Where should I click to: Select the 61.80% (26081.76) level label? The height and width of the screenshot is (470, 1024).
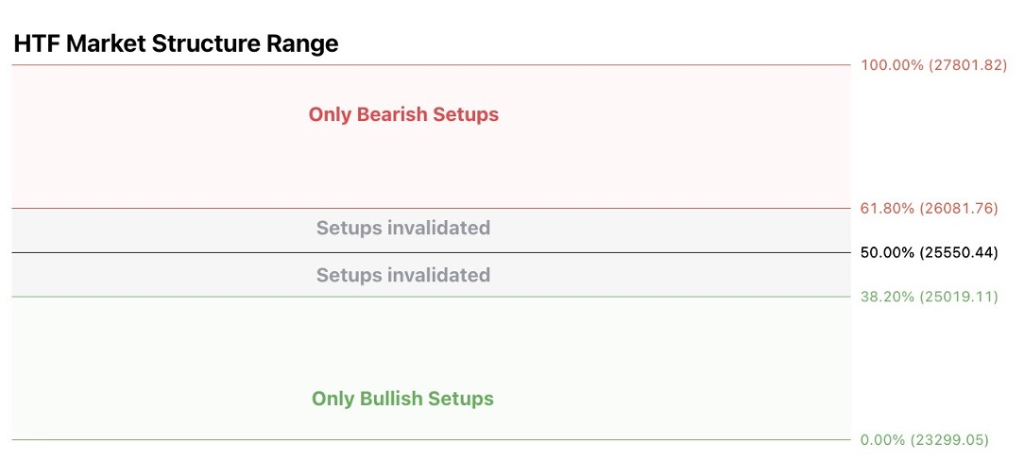click(929, 208)
